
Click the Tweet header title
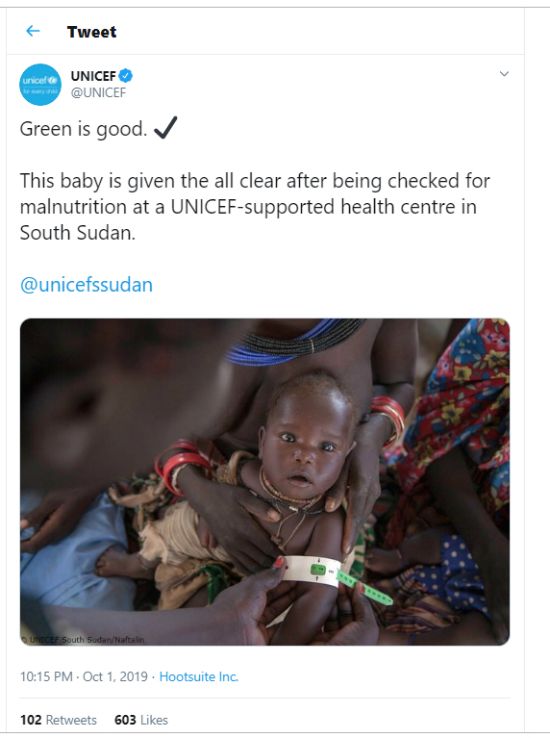point(91,32)
